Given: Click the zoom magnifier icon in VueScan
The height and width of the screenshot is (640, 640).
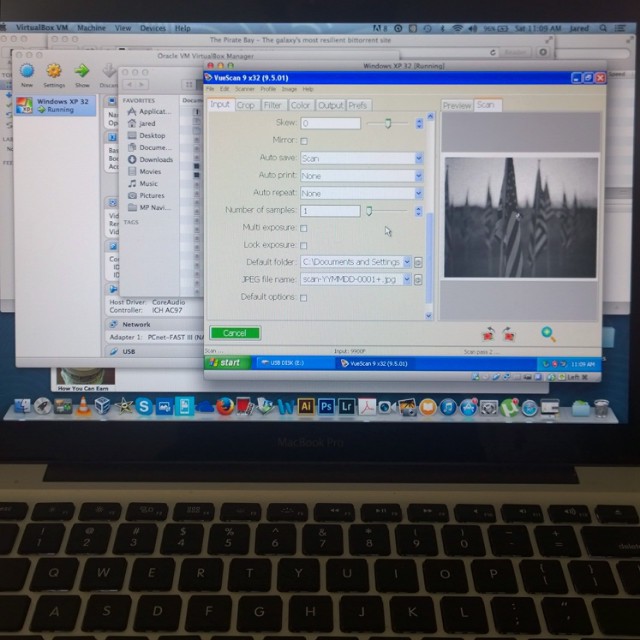Looking at the screenshot, I should tap(548, 334).
